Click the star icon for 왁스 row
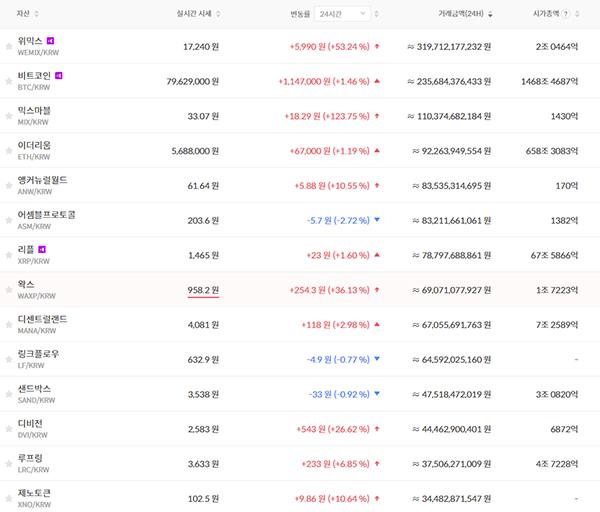Viewport: 600px width, 512px height. coord(9,290)
